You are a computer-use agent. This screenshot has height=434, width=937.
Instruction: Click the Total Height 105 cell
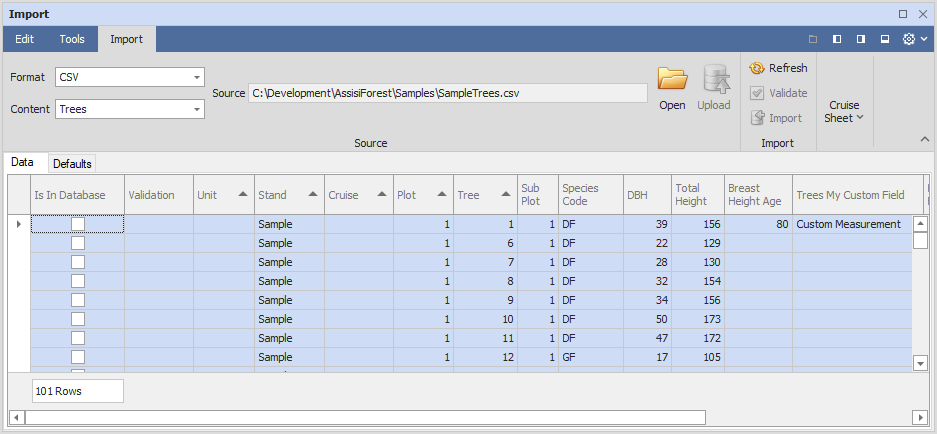pos(698,357)
